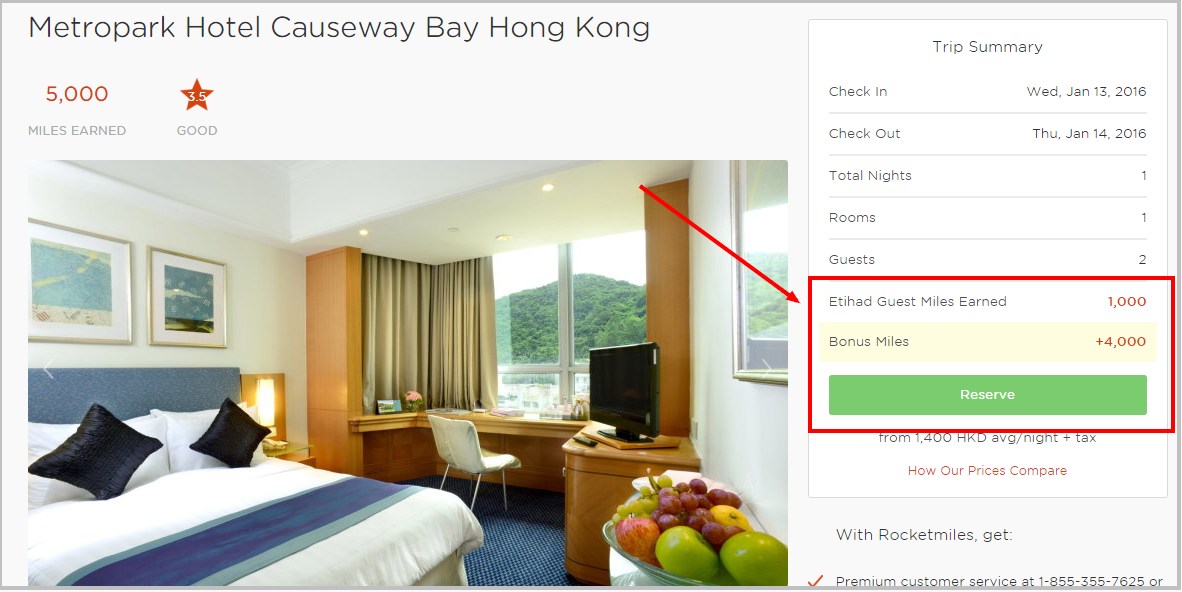The image size is (1182, 592).
Task: Click the green Reserve button
Action: coord(988,394)
